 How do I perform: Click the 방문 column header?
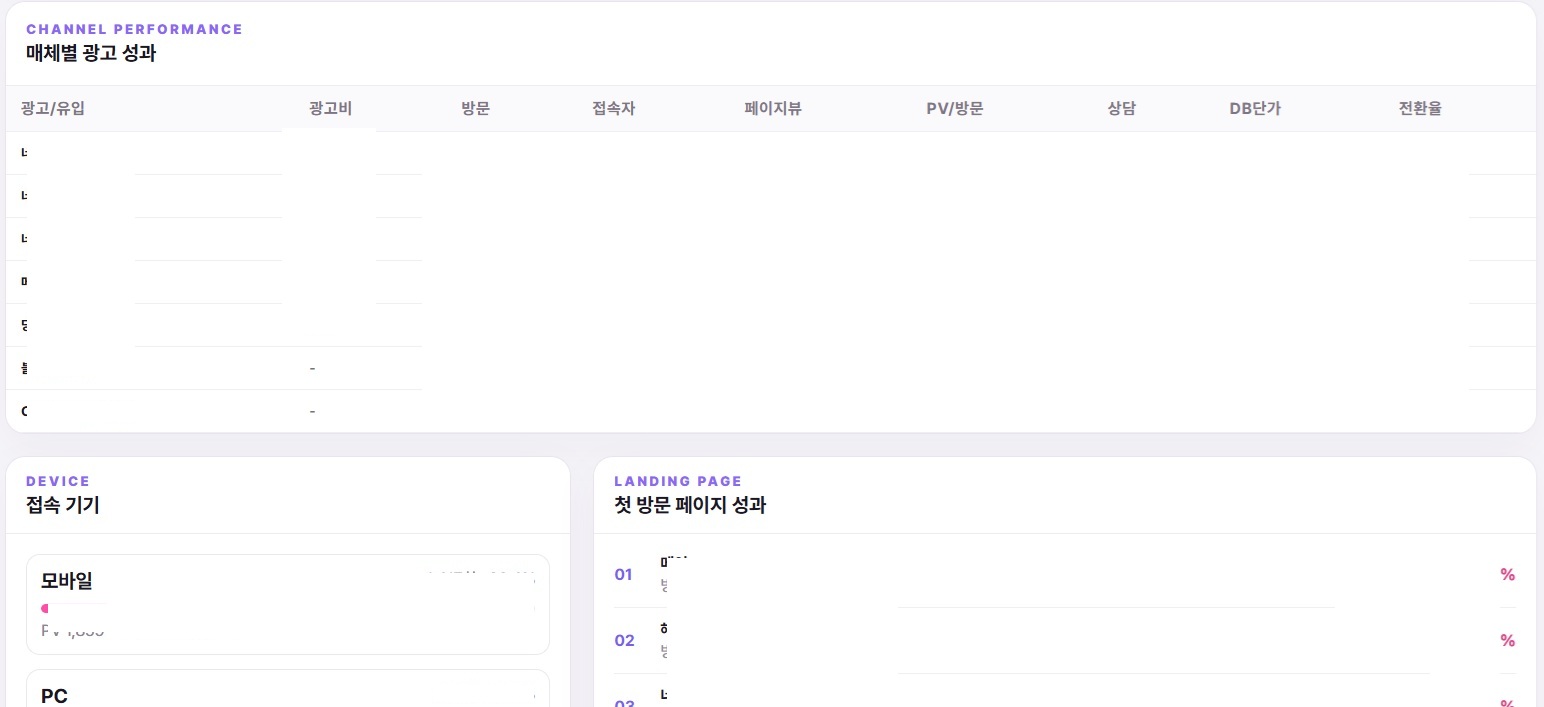point(476,109)
